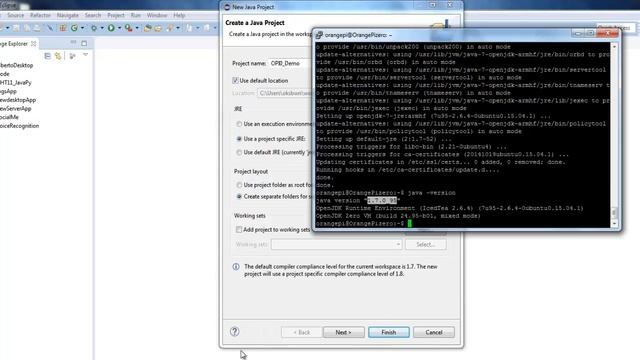
Task: Open the Source menu
Action: (x=16, y=15)
